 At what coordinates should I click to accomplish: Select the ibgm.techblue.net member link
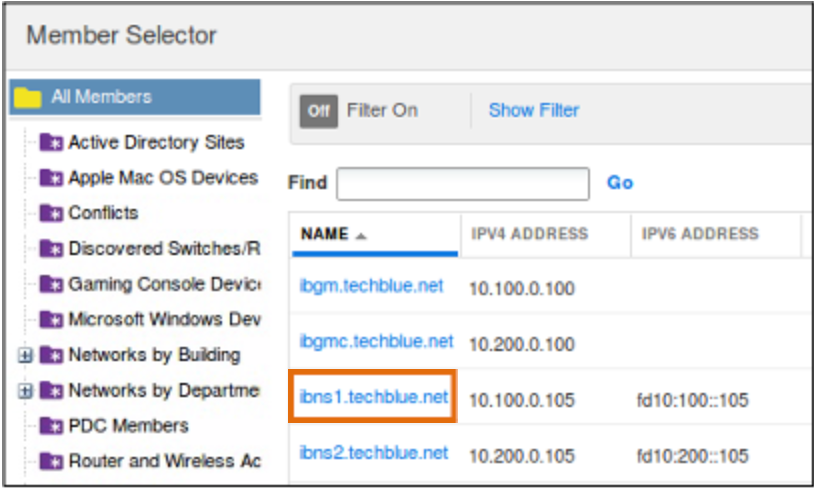[x=371, y=286]
